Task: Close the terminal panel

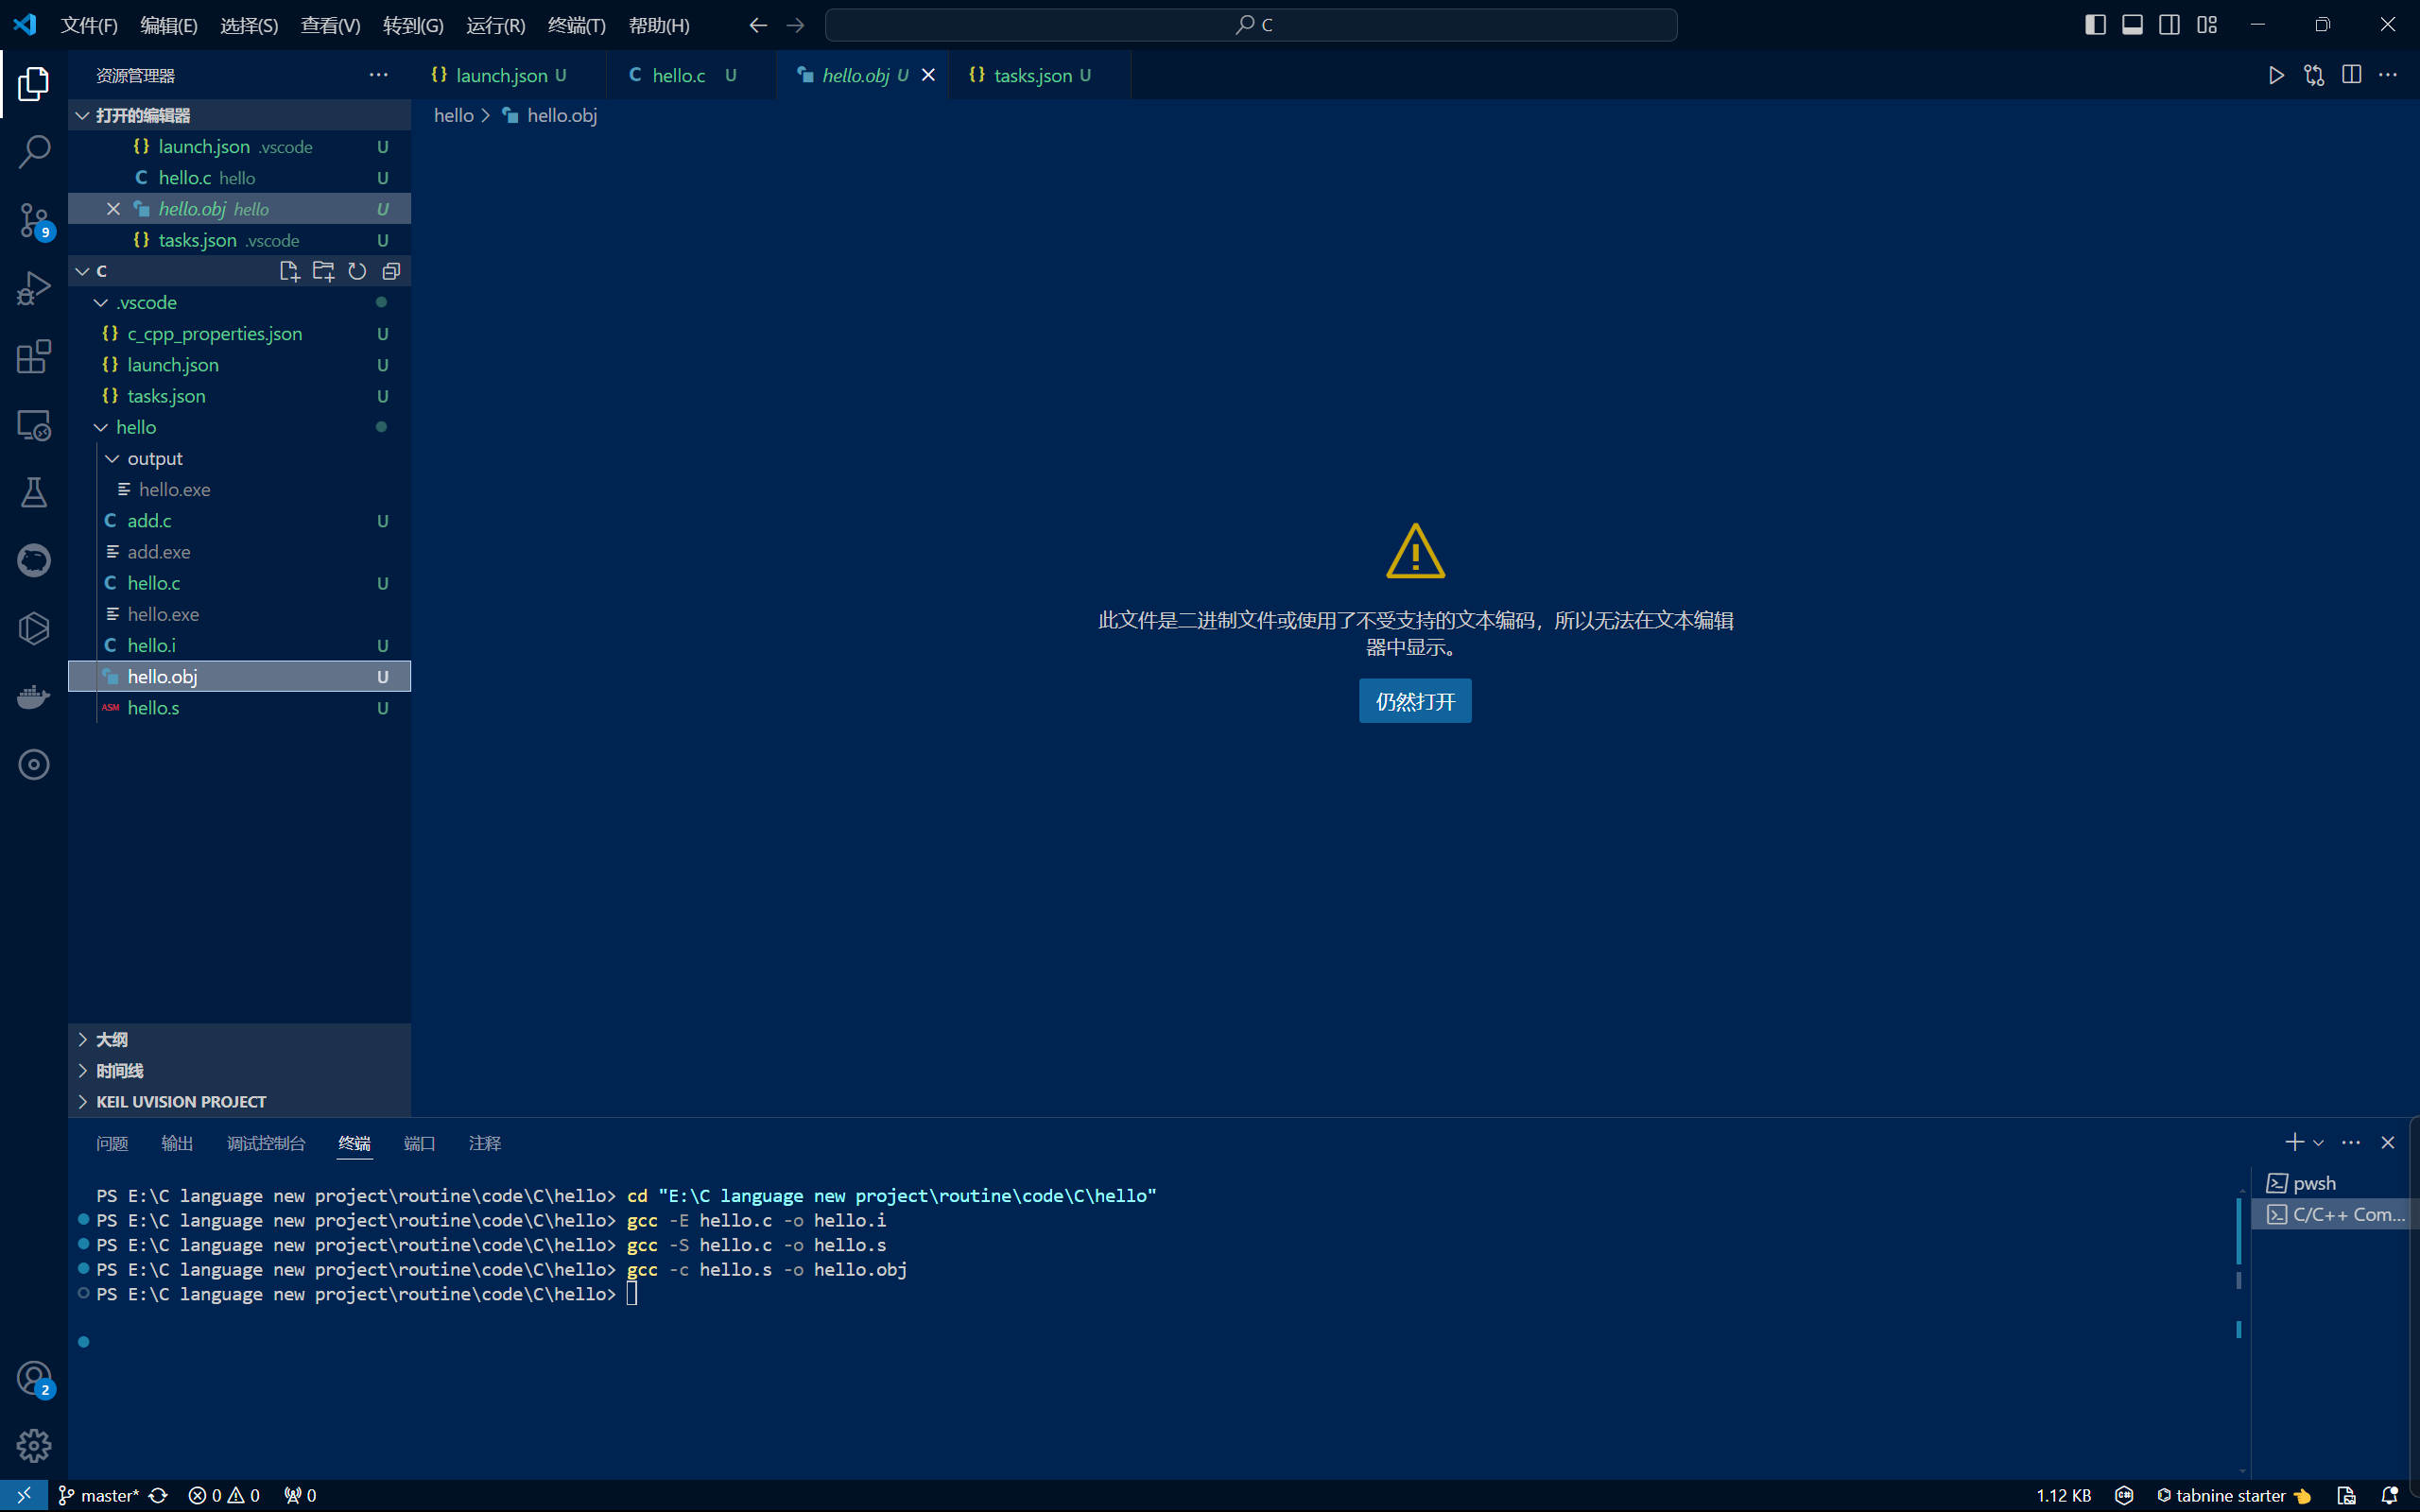Action: 2388,1142
